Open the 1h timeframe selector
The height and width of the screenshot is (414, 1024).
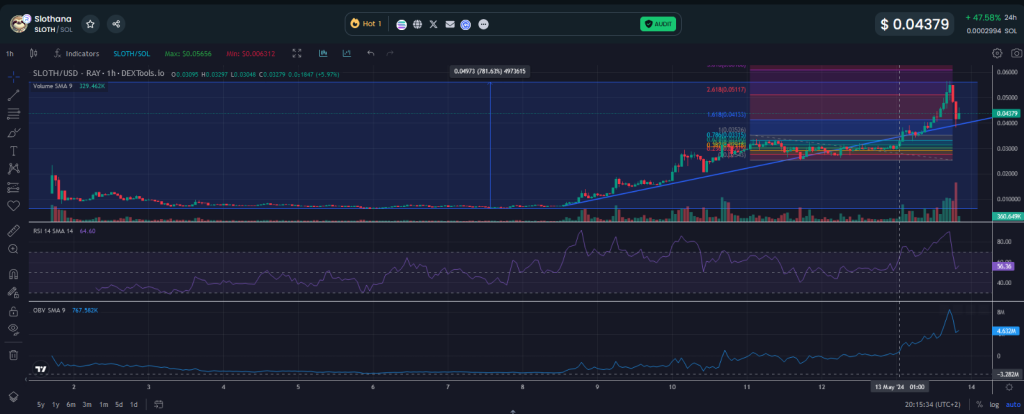pyautogui.click(x=10, y=54)
